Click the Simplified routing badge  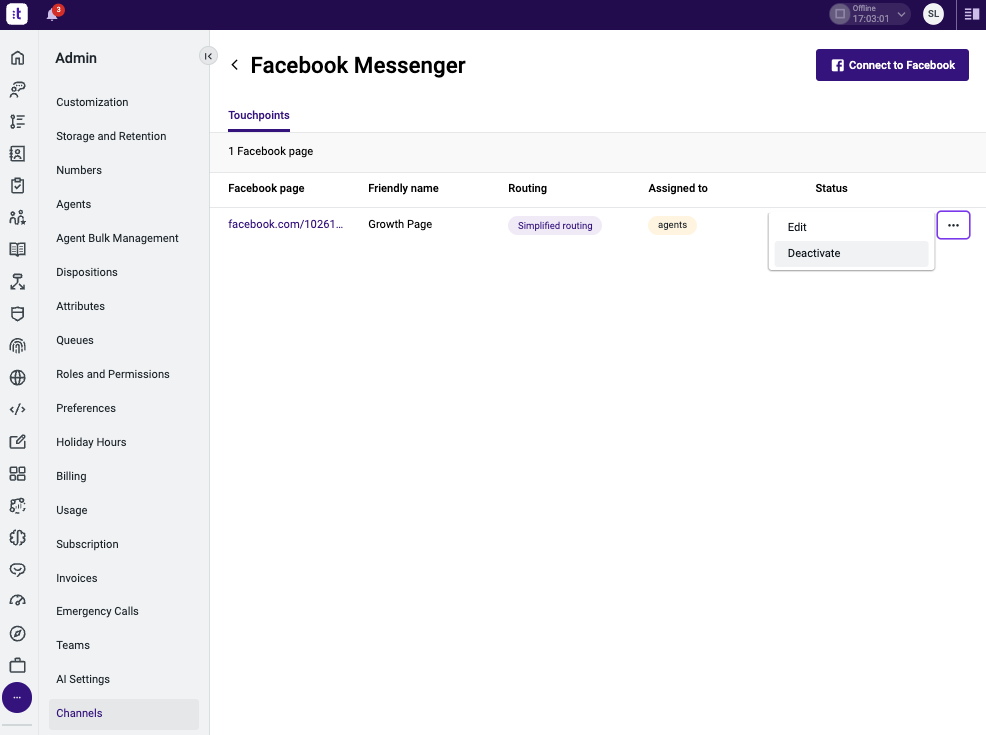pyautogui.click(x=555, y=226)
